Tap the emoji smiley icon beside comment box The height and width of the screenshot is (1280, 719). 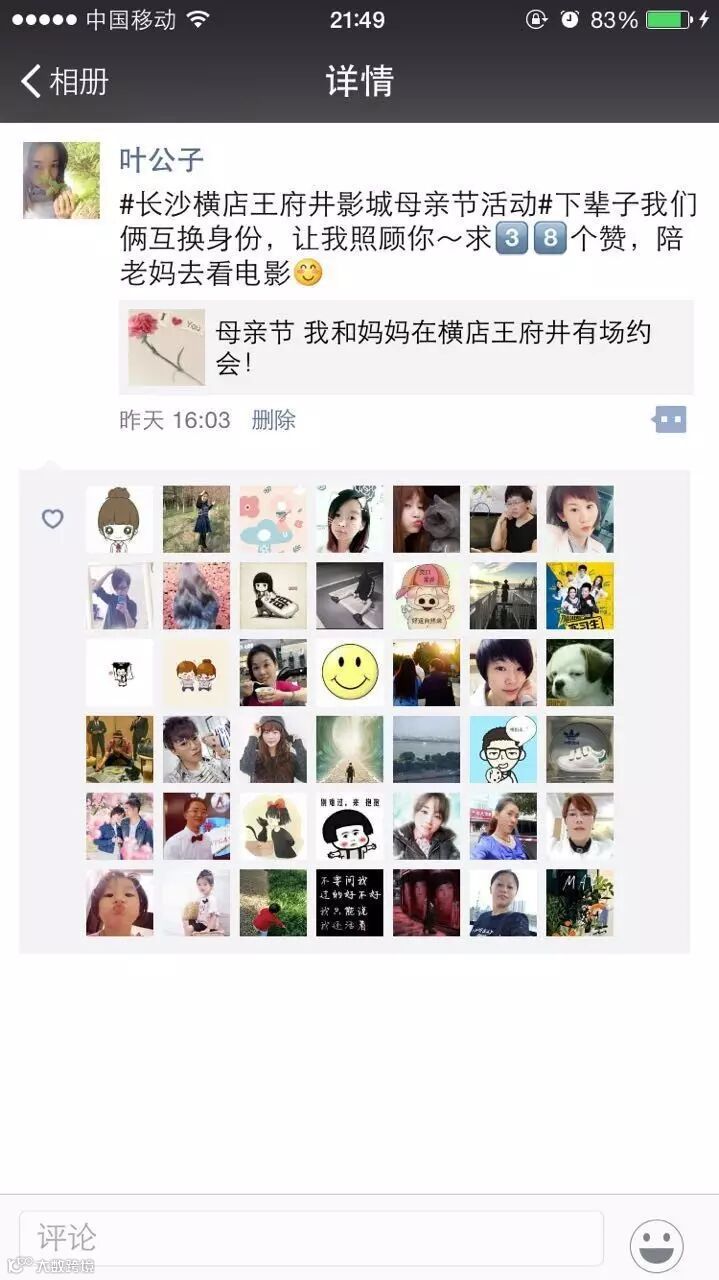click(657, 1245)
